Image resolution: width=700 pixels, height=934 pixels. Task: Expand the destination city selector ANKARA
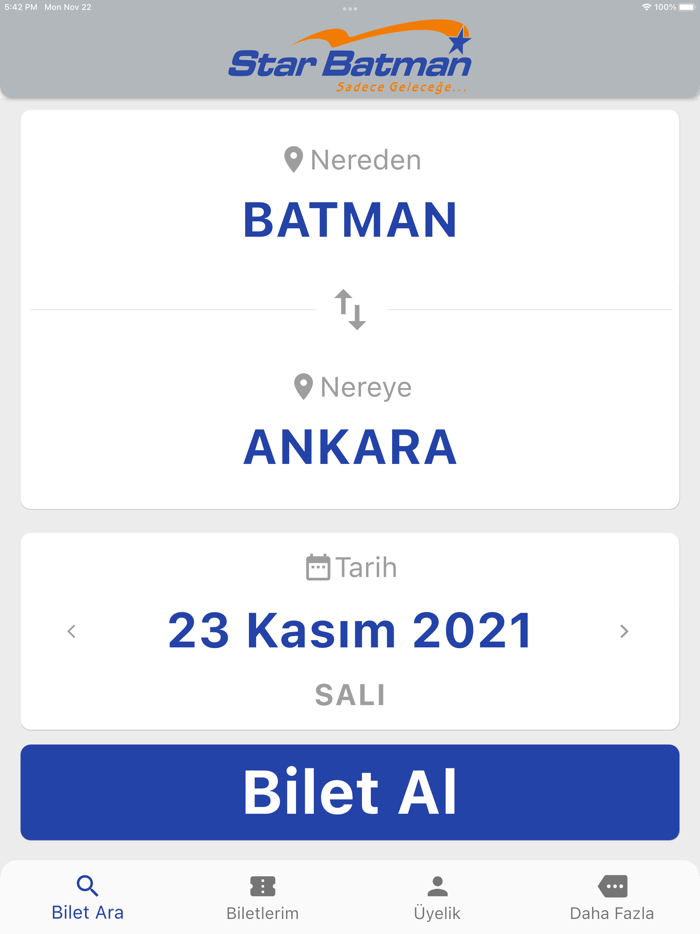point(350,447)
